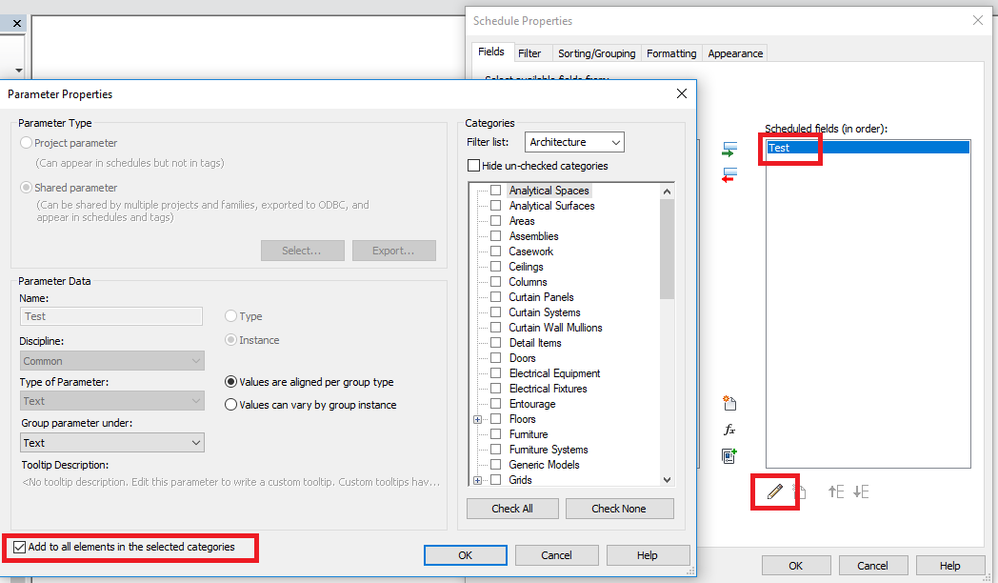Click the Check All button
Viewport: 998px width, 583px height.
(x=512, y=509)
